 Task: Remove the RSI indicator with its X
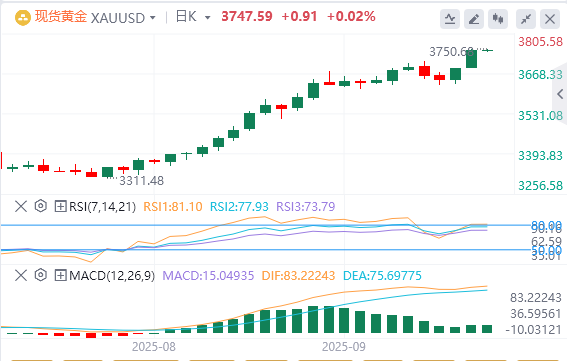(x=21, y=207)
